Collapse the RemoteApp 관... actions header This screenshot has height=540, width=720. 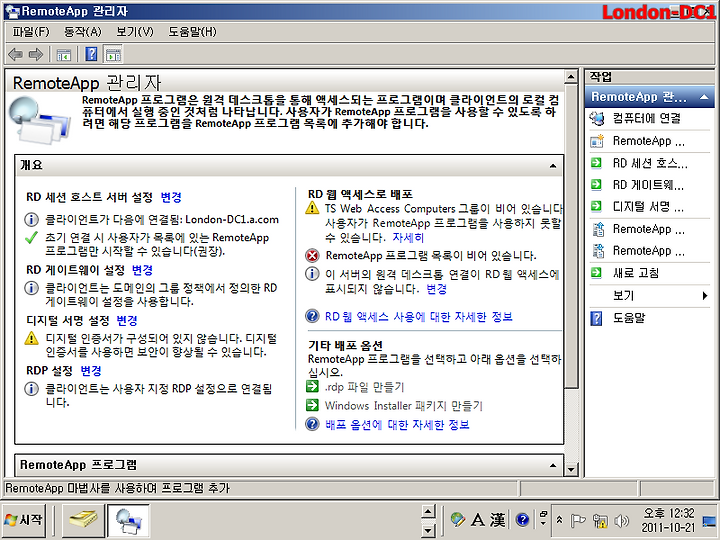tap(703, 97)
